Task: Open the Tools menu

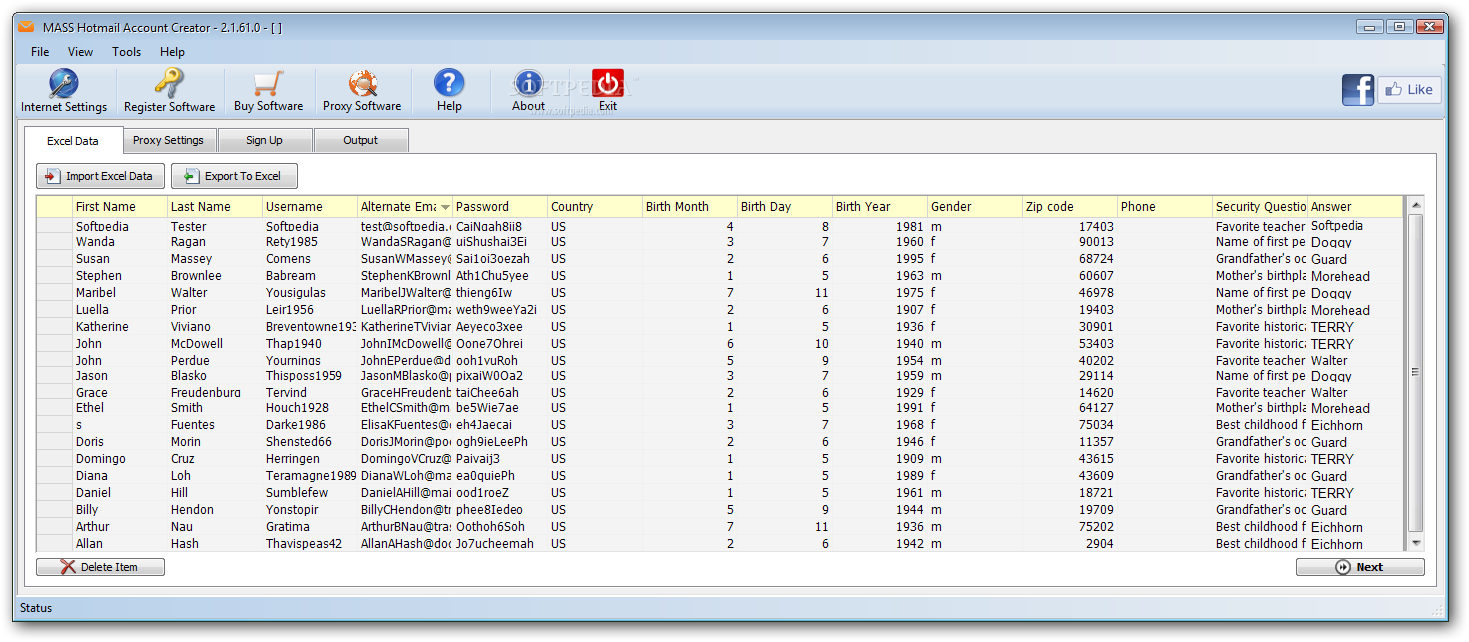Action: coord(127,52)
